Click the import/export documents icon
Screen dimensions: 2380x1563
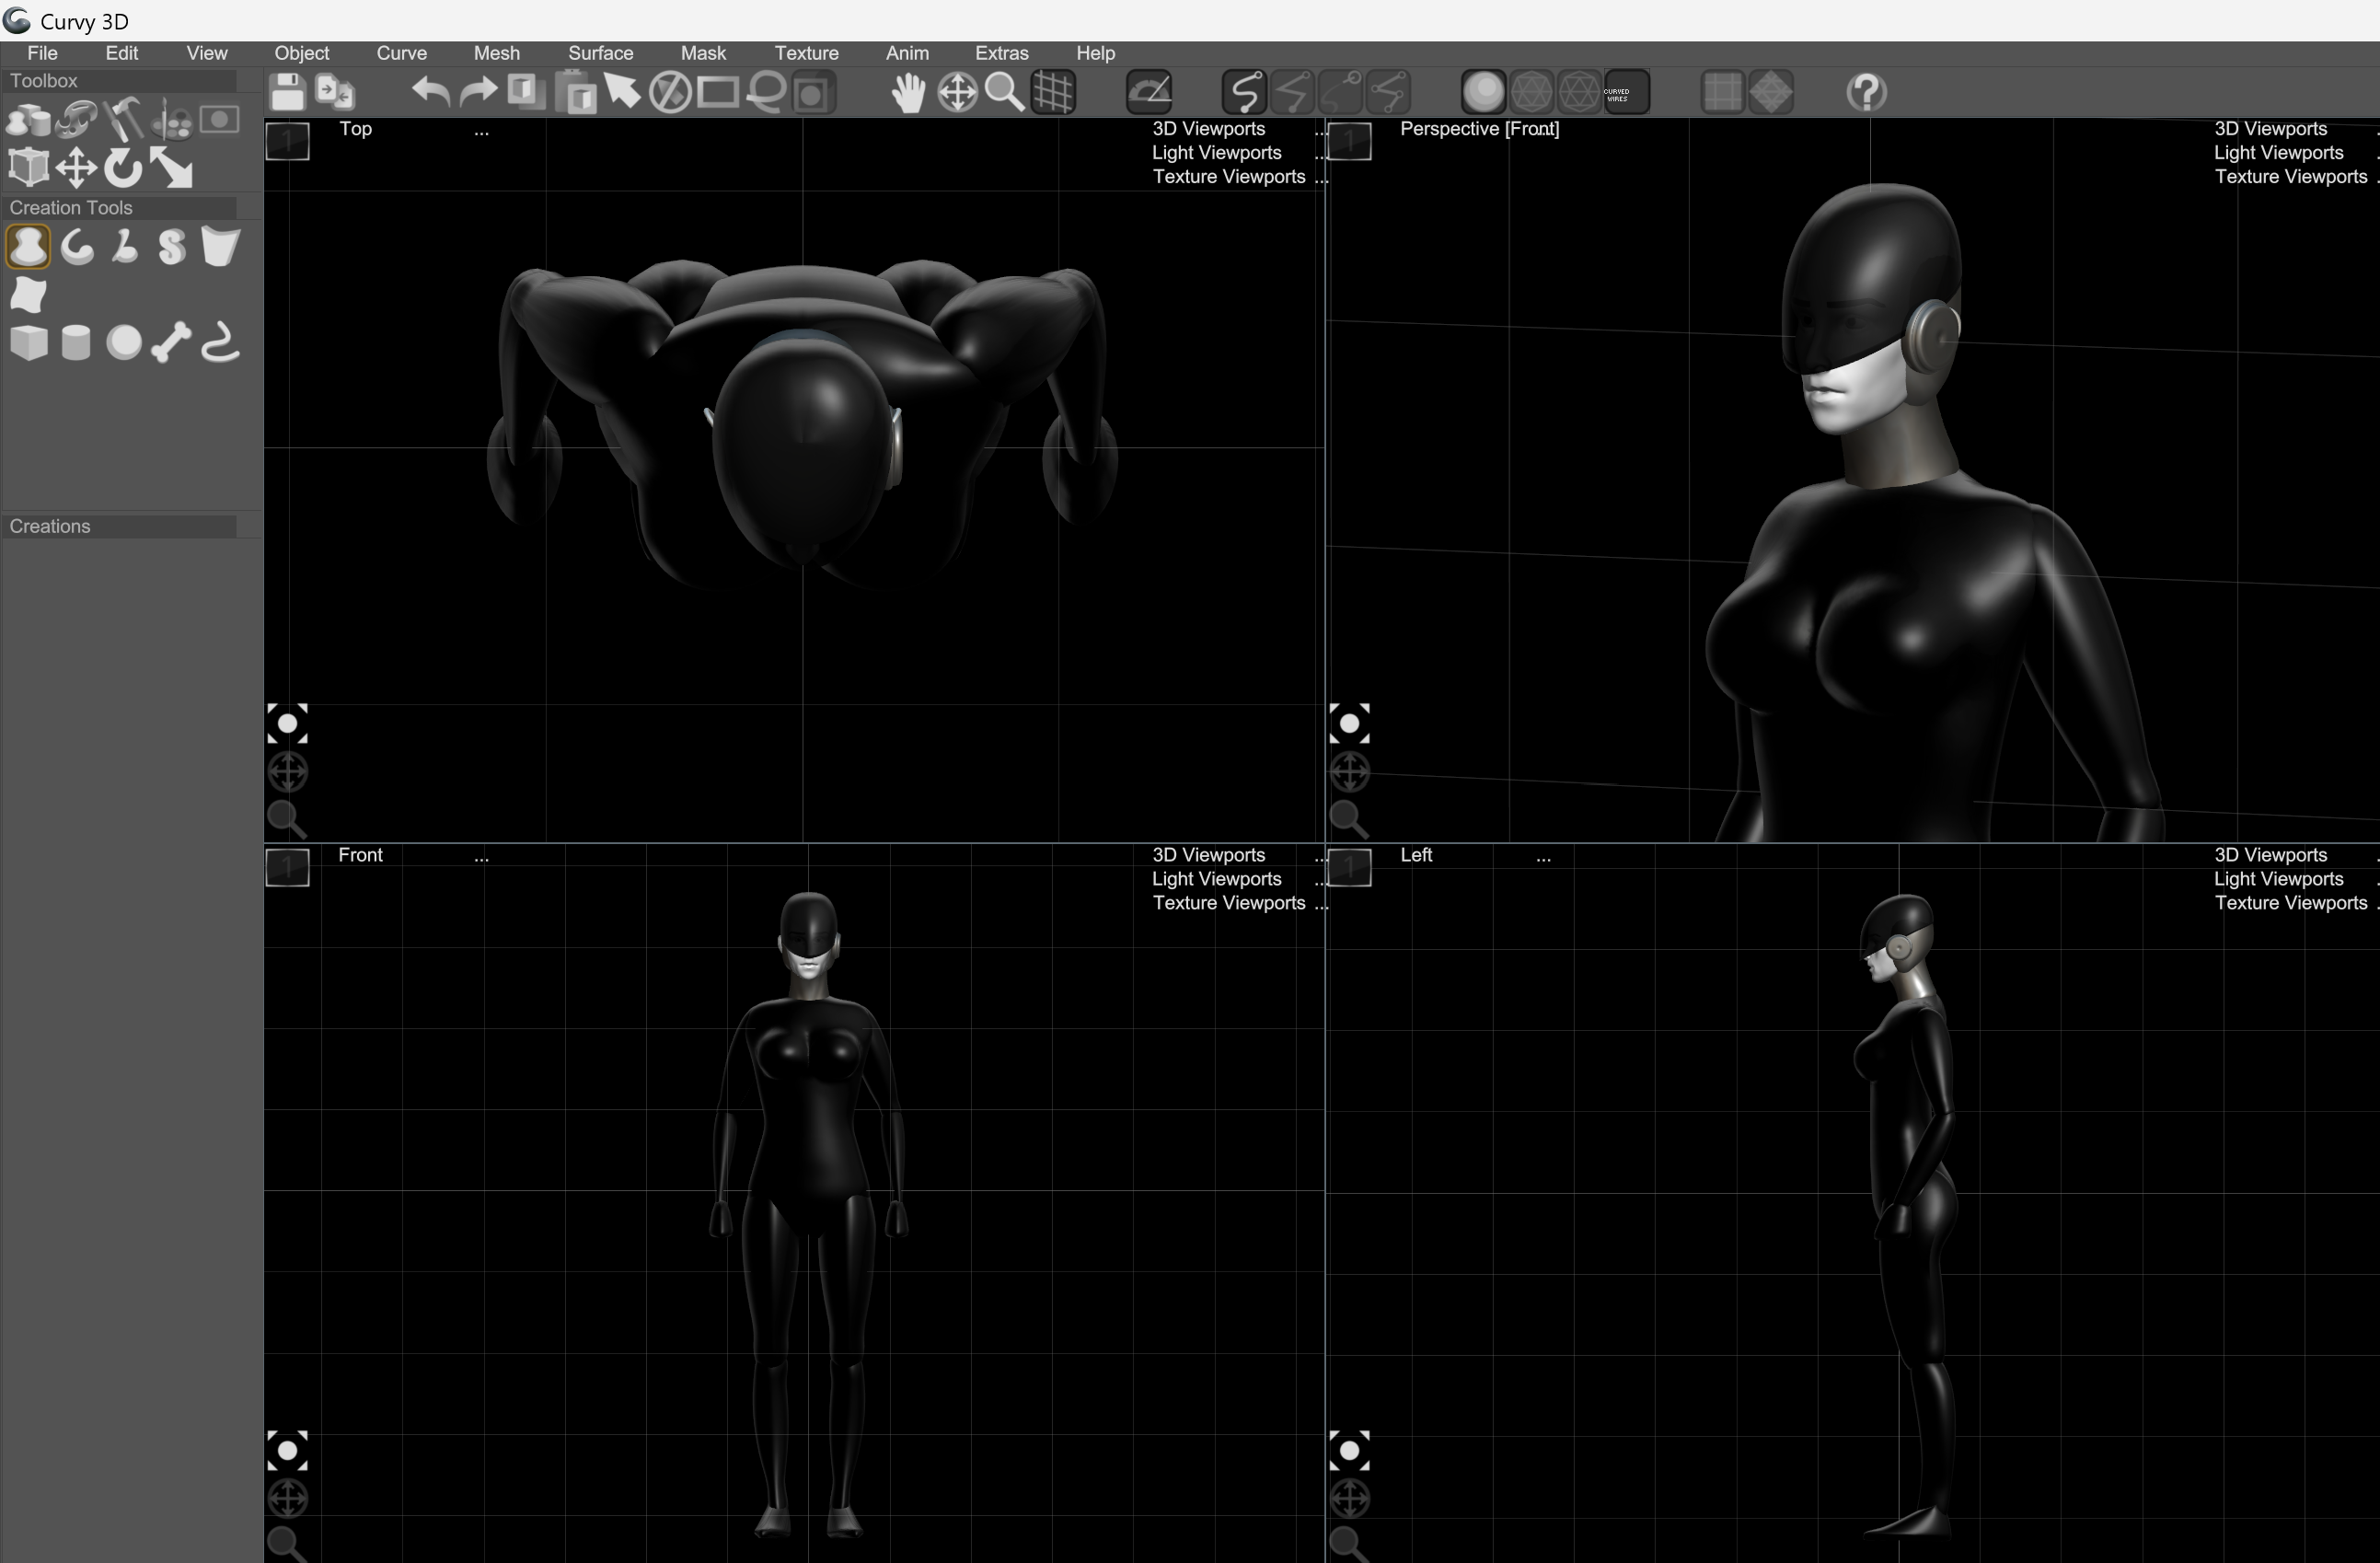(x=335, y=93)
